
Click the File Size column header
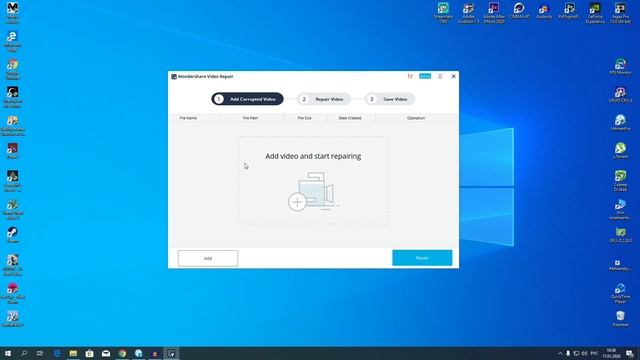(x=304, y=118)
